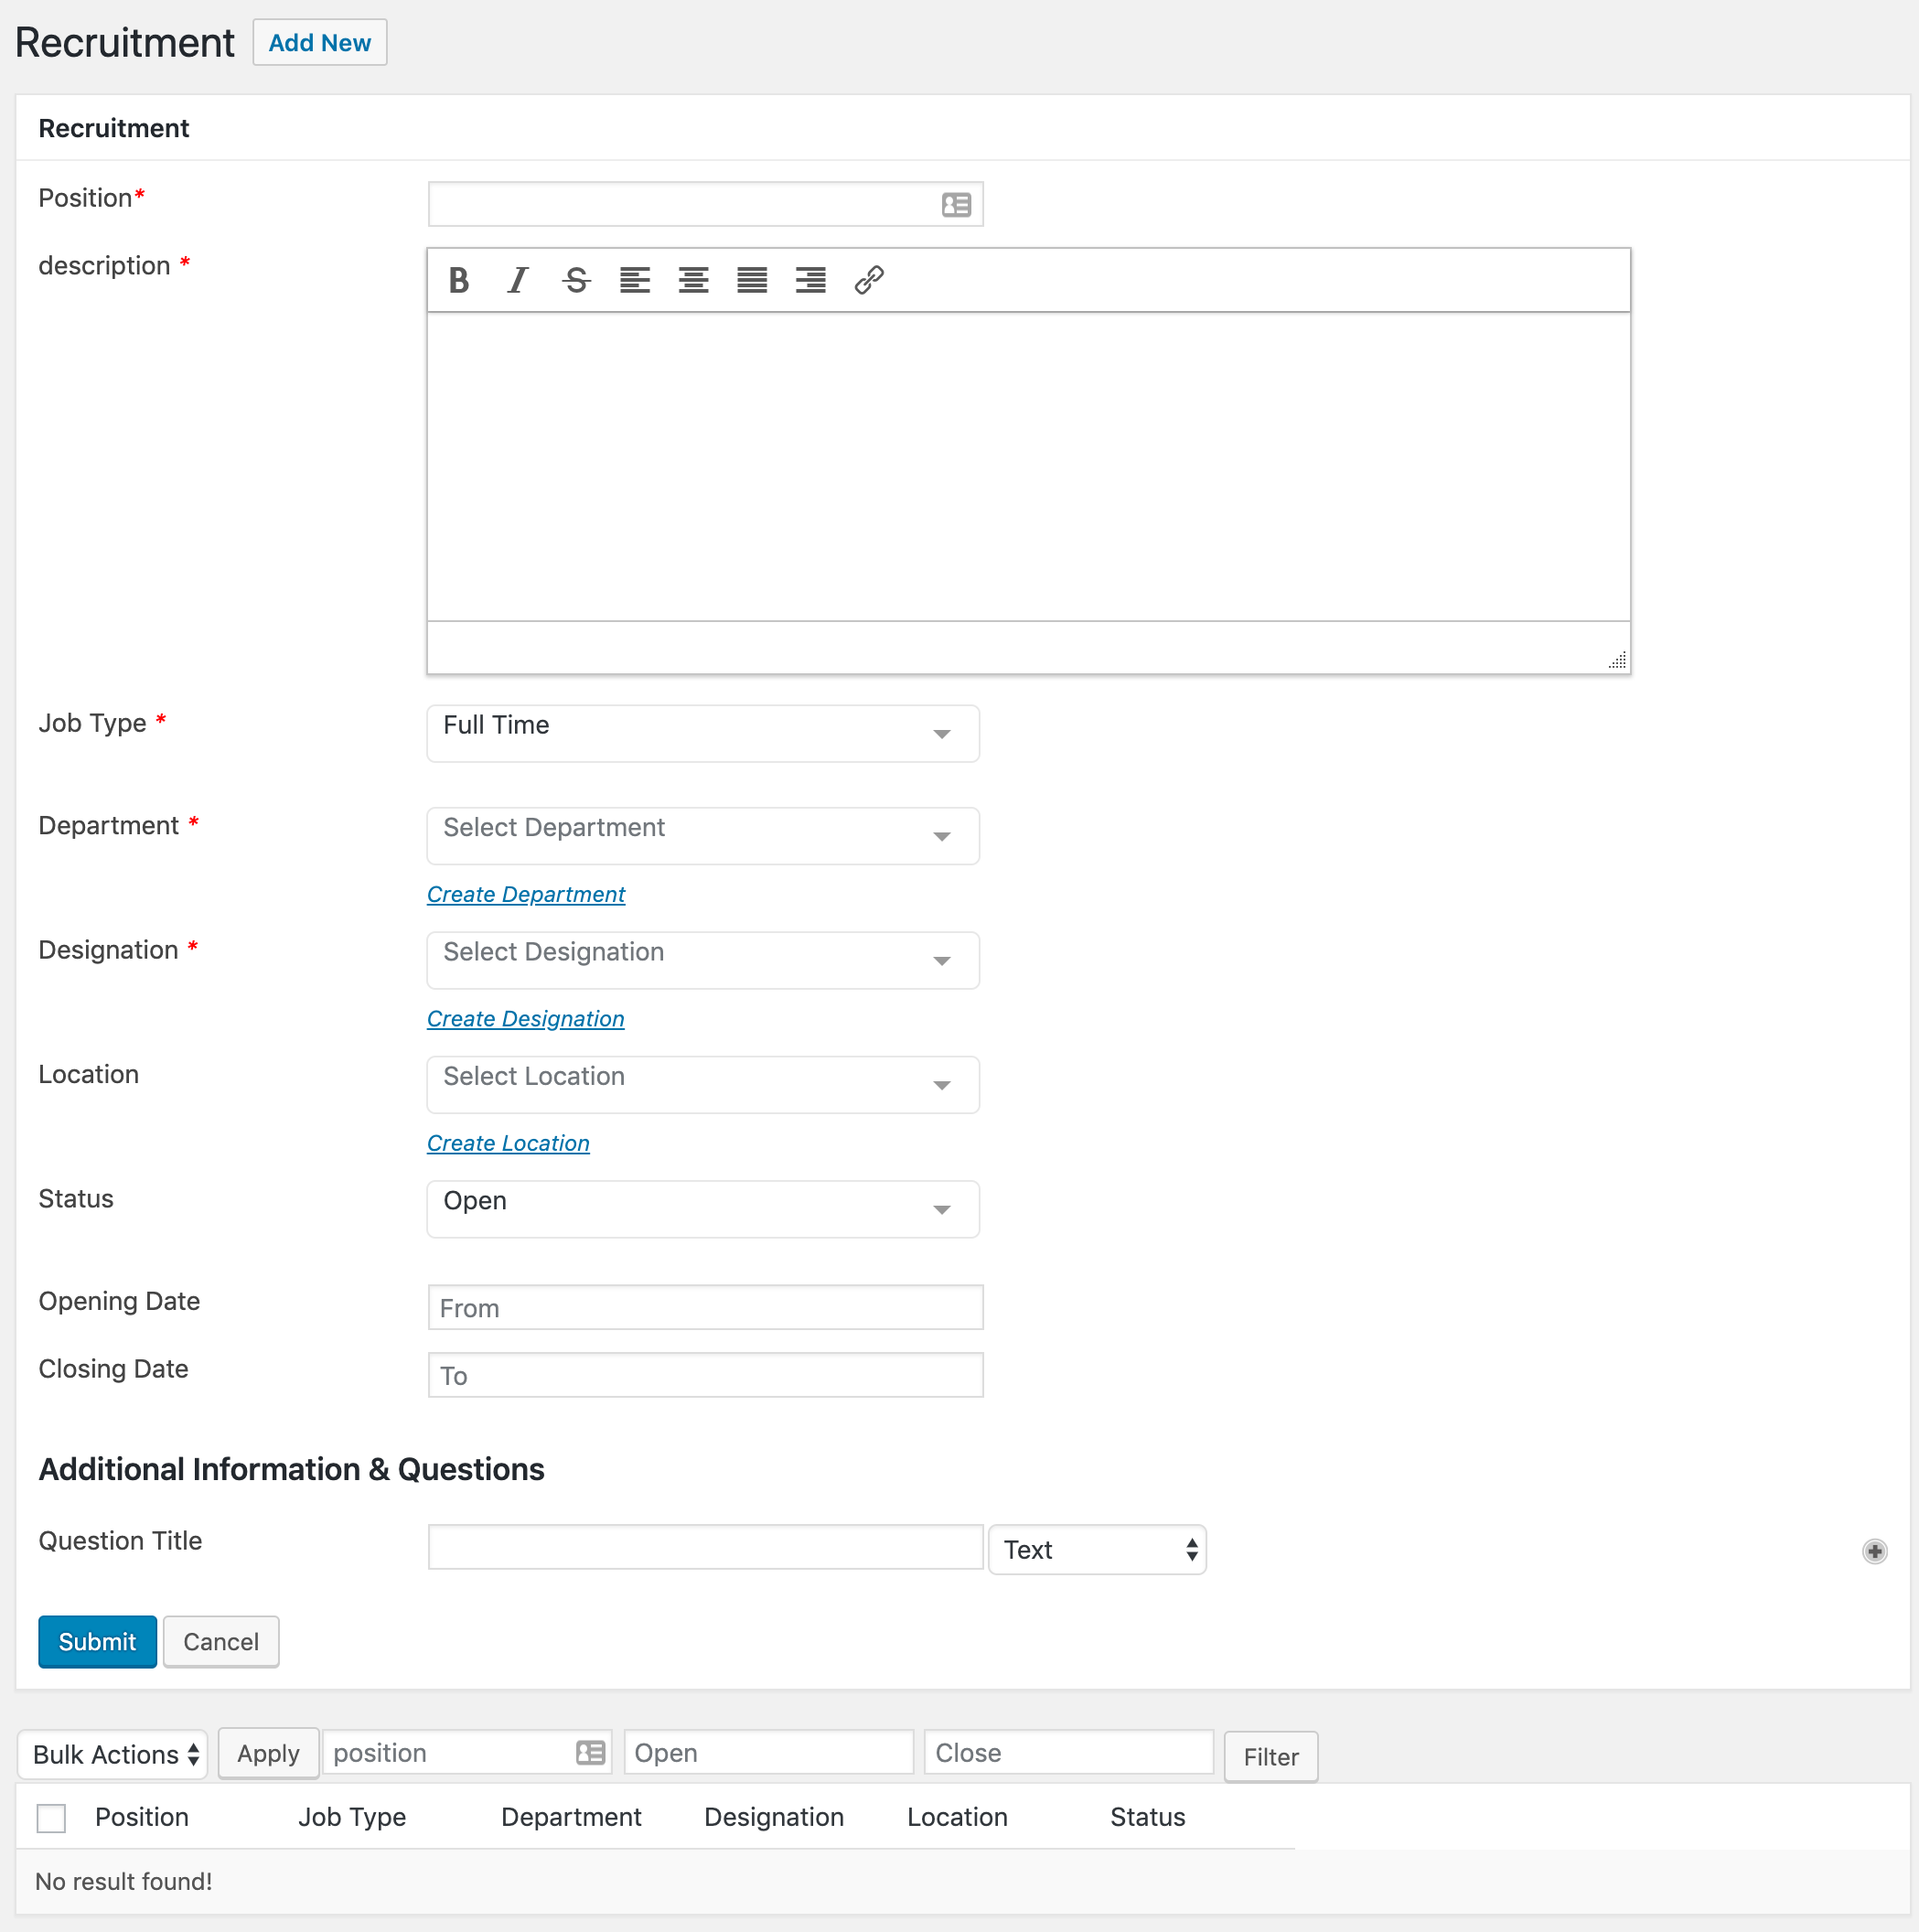Align description text to the left

pyautogui.click(x=634, y=281)
